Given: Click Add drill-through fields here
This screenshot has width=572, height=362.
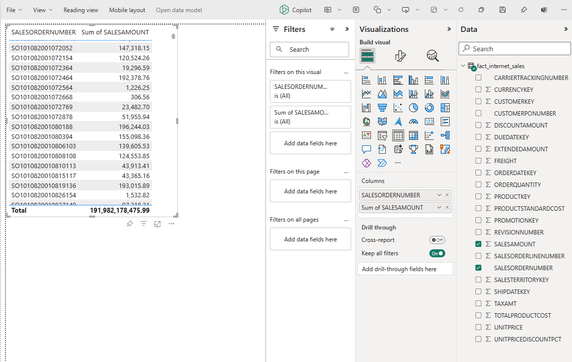Looking at the screenshot, I should click(406, 269).
